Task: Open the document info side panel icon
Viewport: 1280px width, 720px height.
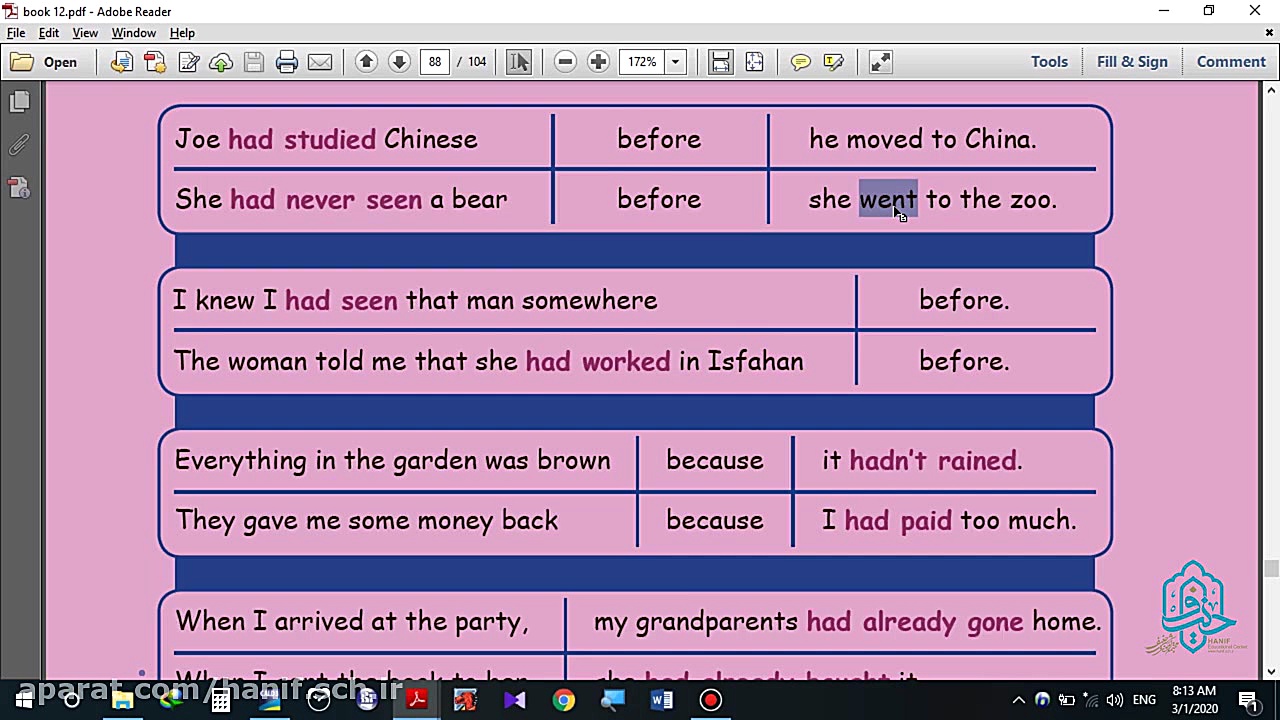Action: click(x=19, y=188)
